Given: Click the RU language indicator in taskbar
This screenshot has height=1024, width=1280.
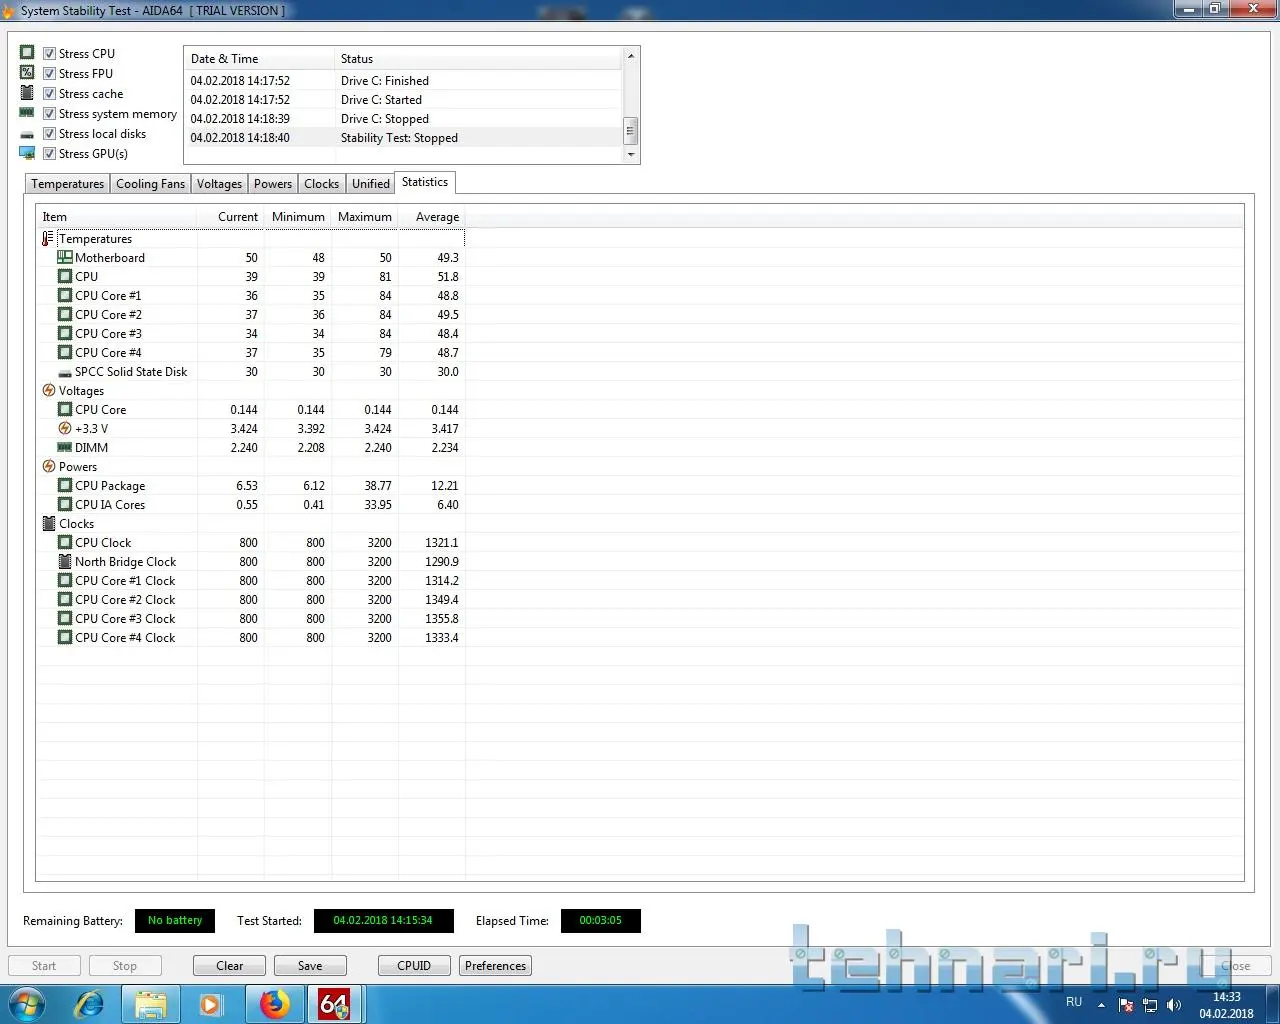Looking at the screenshot, I should (1074, 1002).
